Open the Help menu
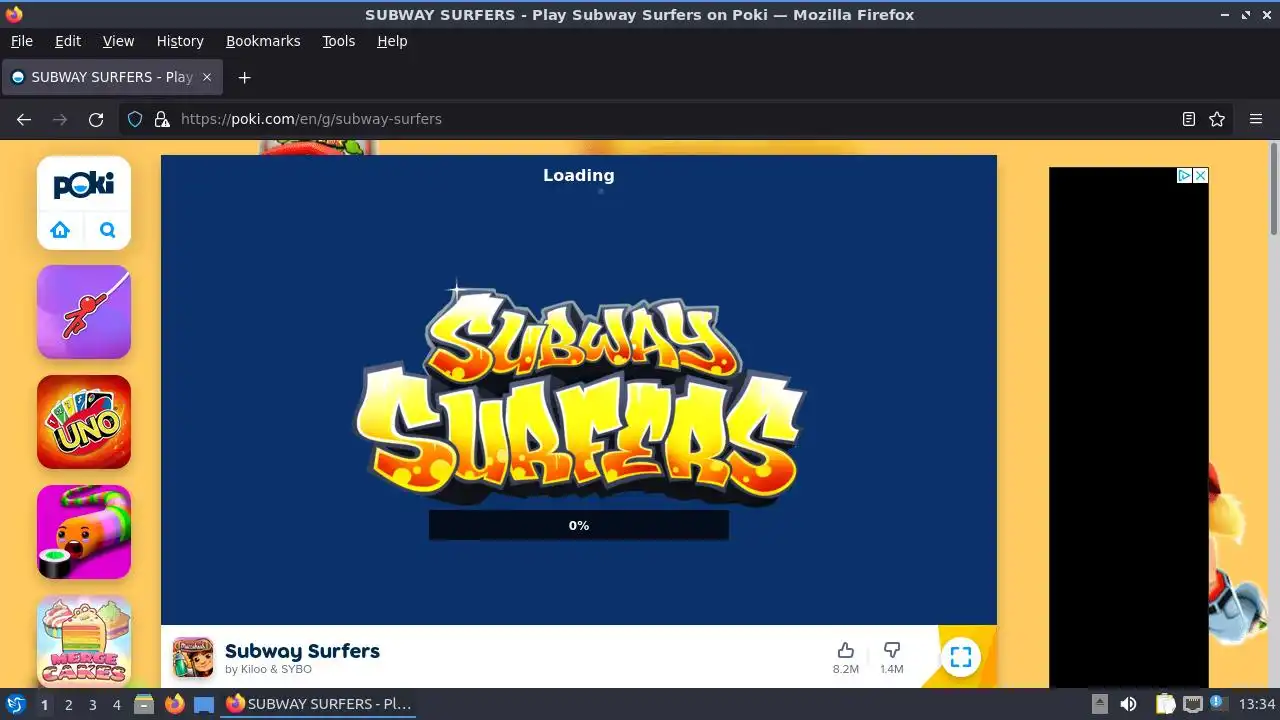Image resolution: width=1280 pixels, height=720 pixels. 392,41
